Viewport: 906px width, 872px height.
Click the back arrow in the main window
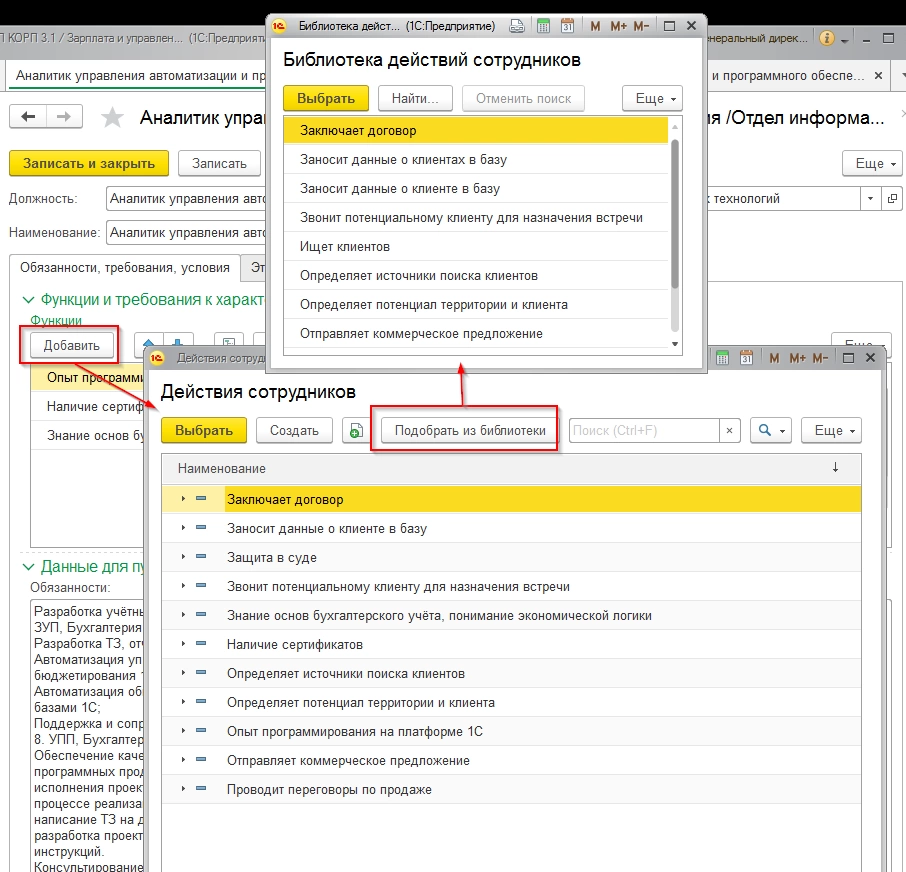[x=28, y=117]
